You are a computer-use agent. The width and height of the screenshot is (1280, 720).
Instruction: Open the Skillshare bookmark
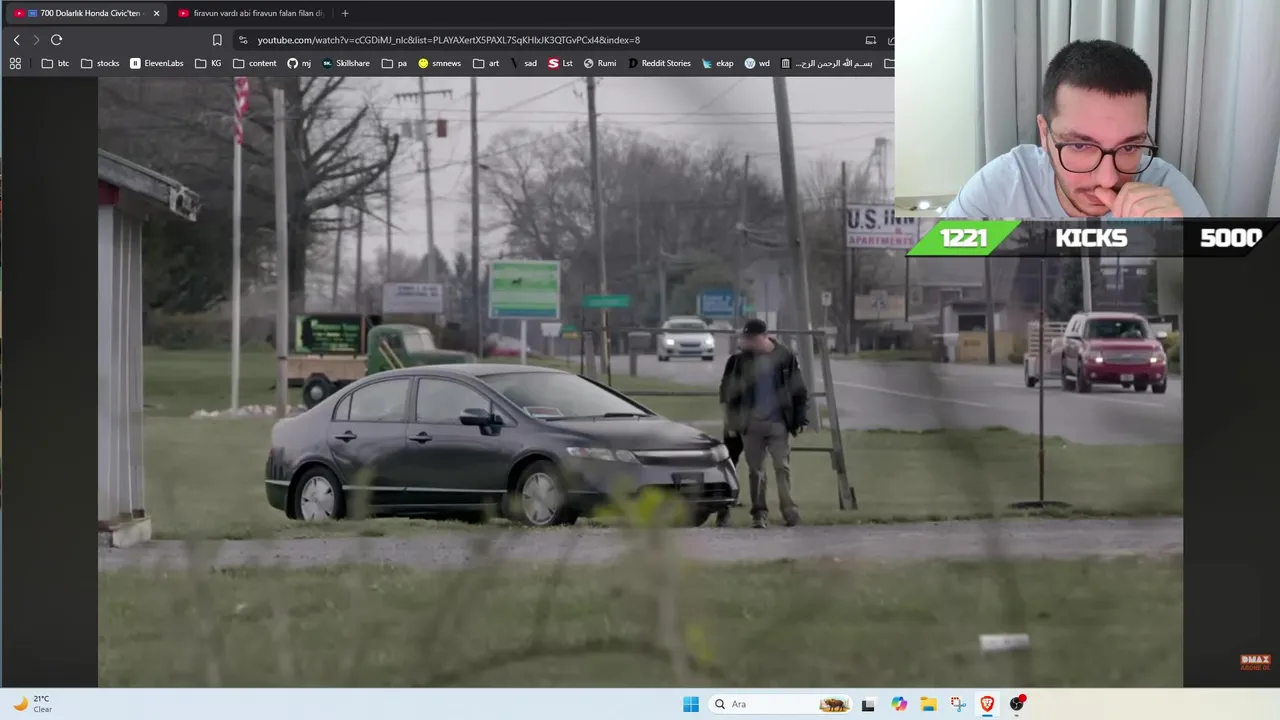[x=346, y=63]
